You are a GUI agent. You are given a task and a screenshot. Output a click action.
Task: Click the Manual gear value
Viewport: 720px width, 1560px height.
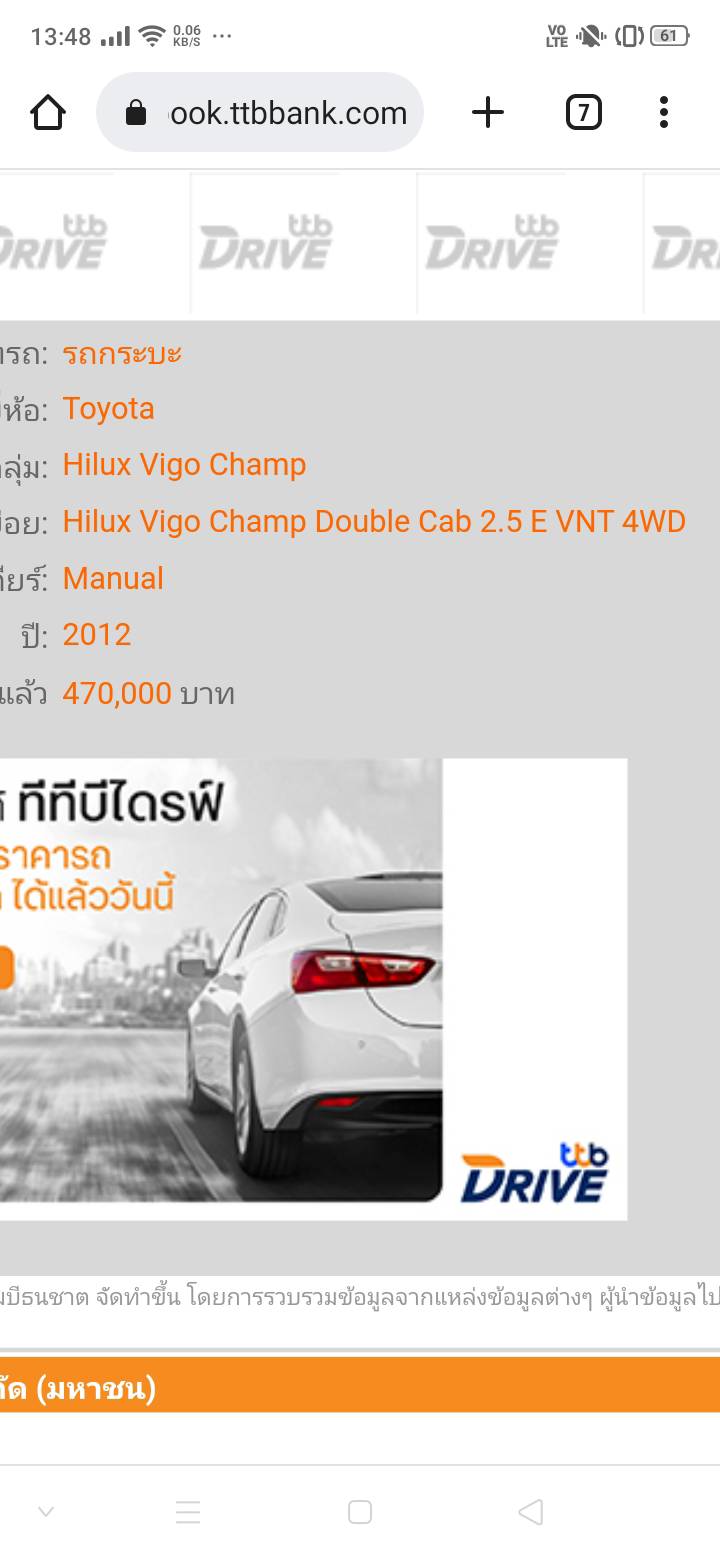point(113,578)
